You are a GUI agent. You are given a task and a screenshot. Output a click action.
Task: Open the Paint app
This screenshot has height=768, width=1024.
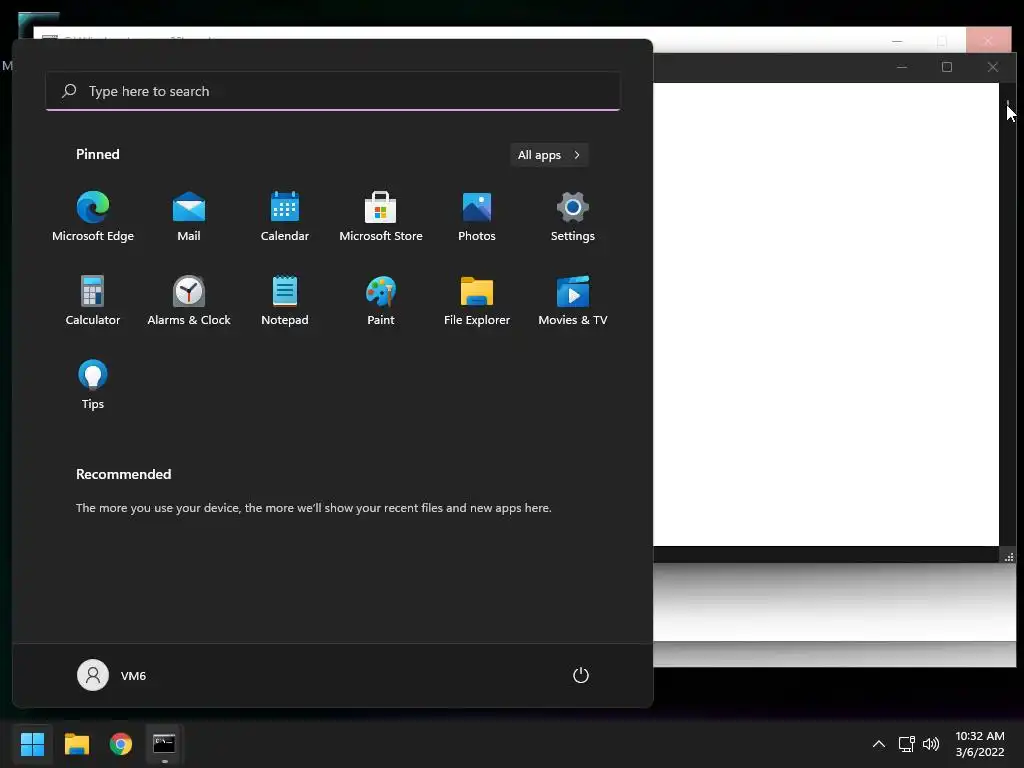[x=381, y=300]
